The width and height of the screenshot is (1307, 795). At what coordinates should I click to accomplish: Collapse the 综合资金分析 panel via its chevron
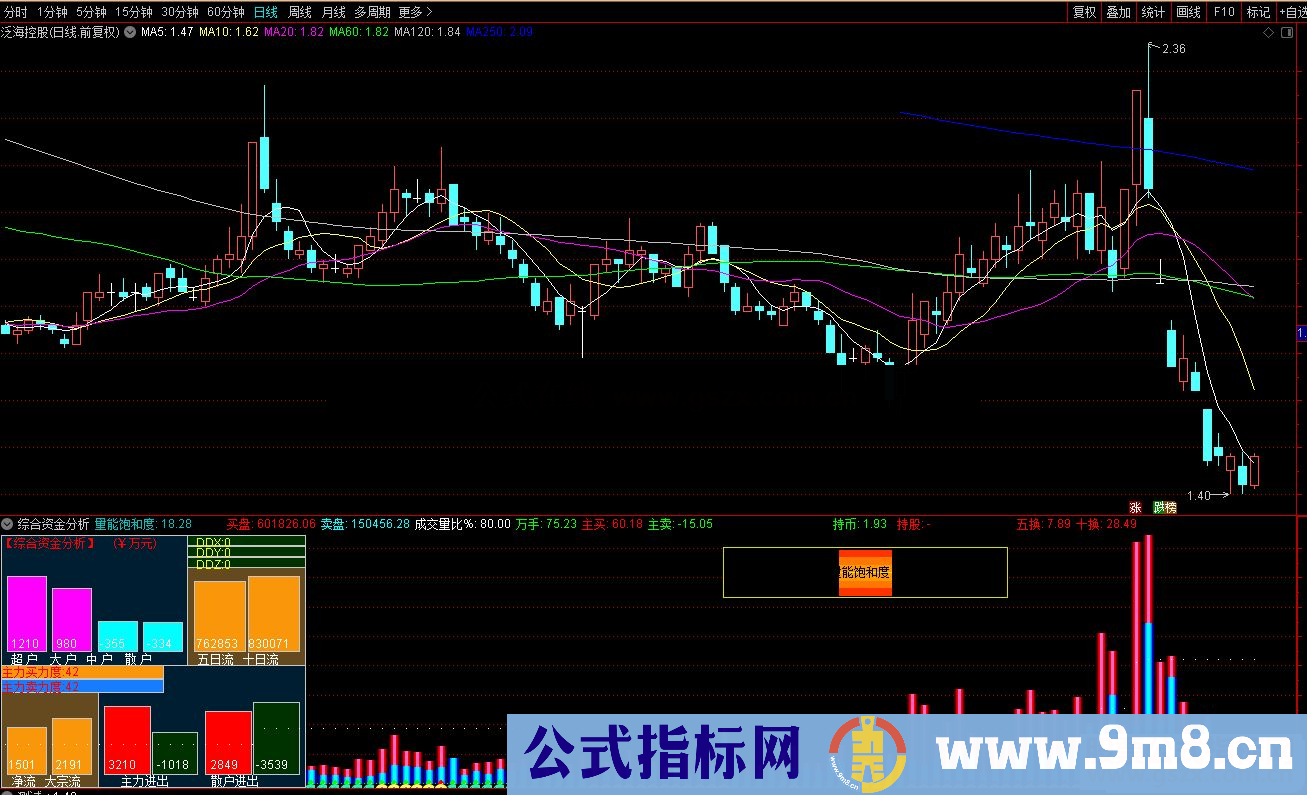coord(5,523)
